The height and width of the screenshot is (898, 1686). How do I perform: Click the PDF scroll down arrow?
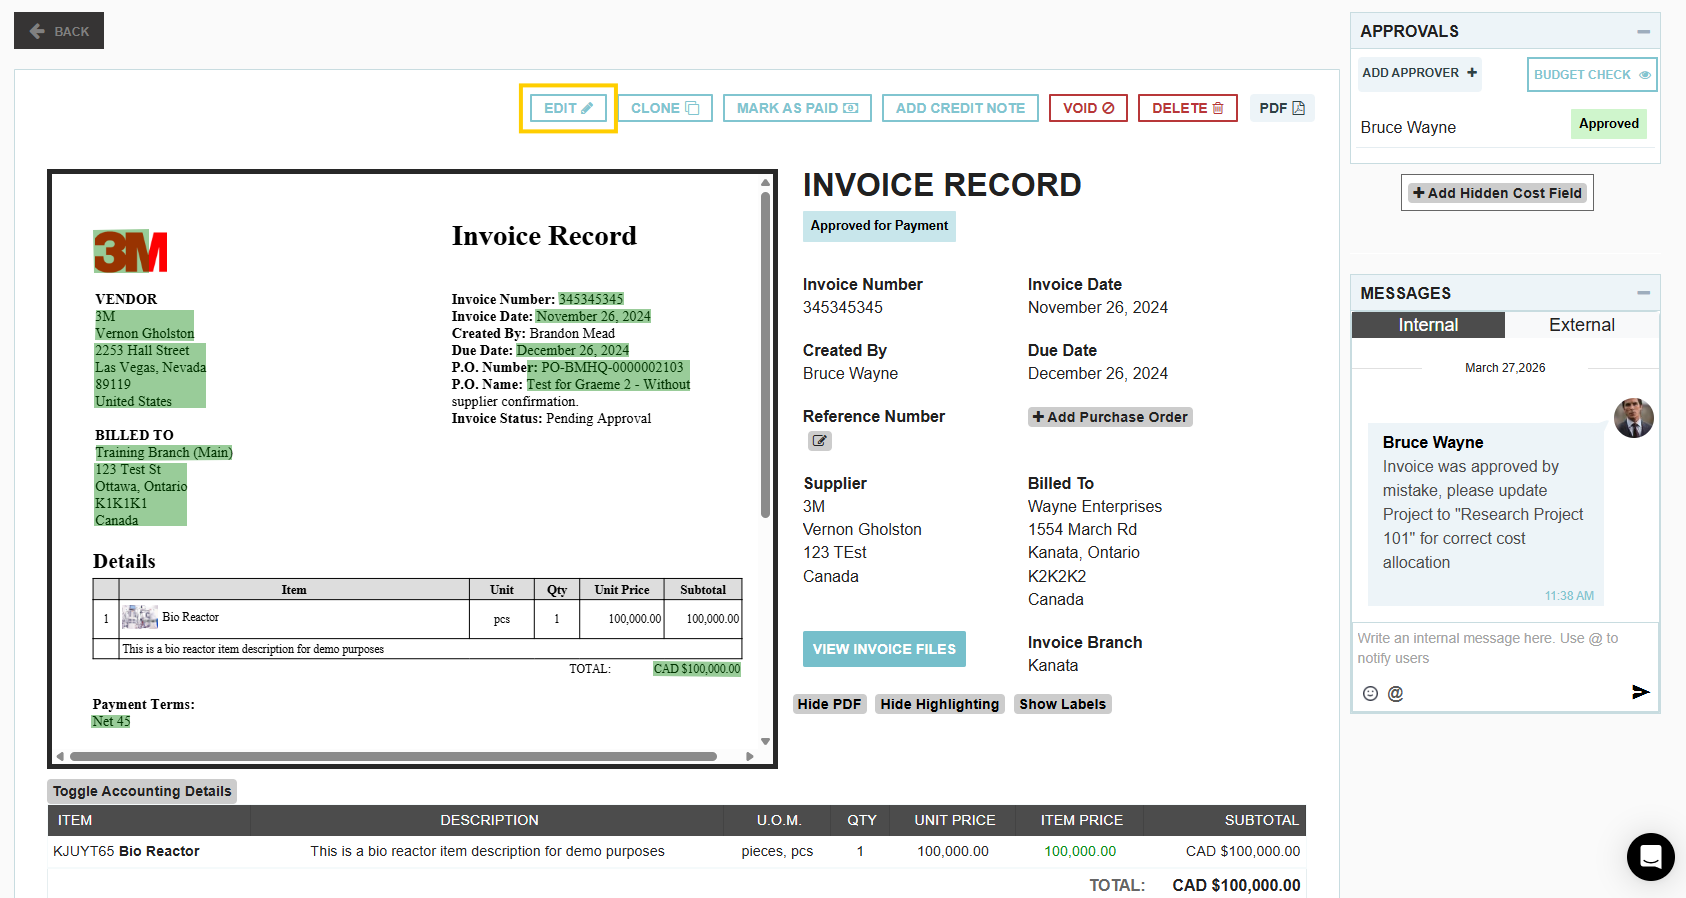[x=765, y=741]
